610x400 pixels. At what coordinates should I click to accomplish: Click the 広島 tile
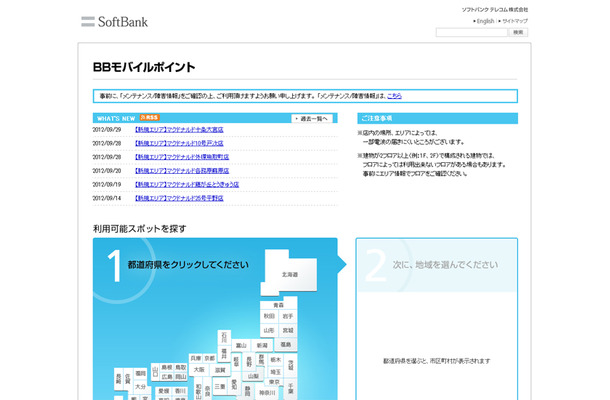167,377
